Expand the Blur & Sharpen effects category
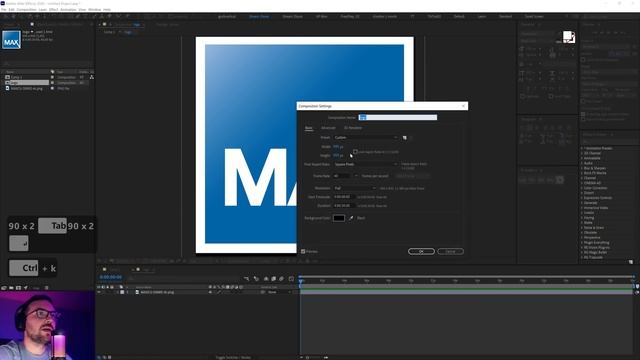Viewport: 640px width, 360px height. 582,168
